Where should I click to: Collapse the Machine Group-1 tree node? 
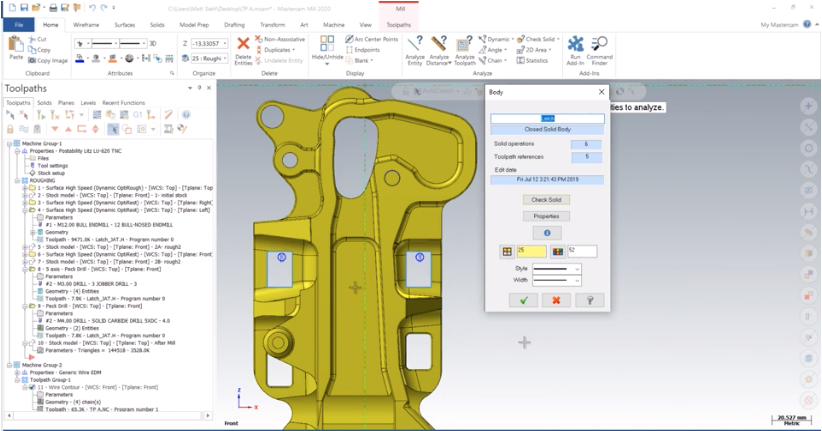[x=9, y=144]
